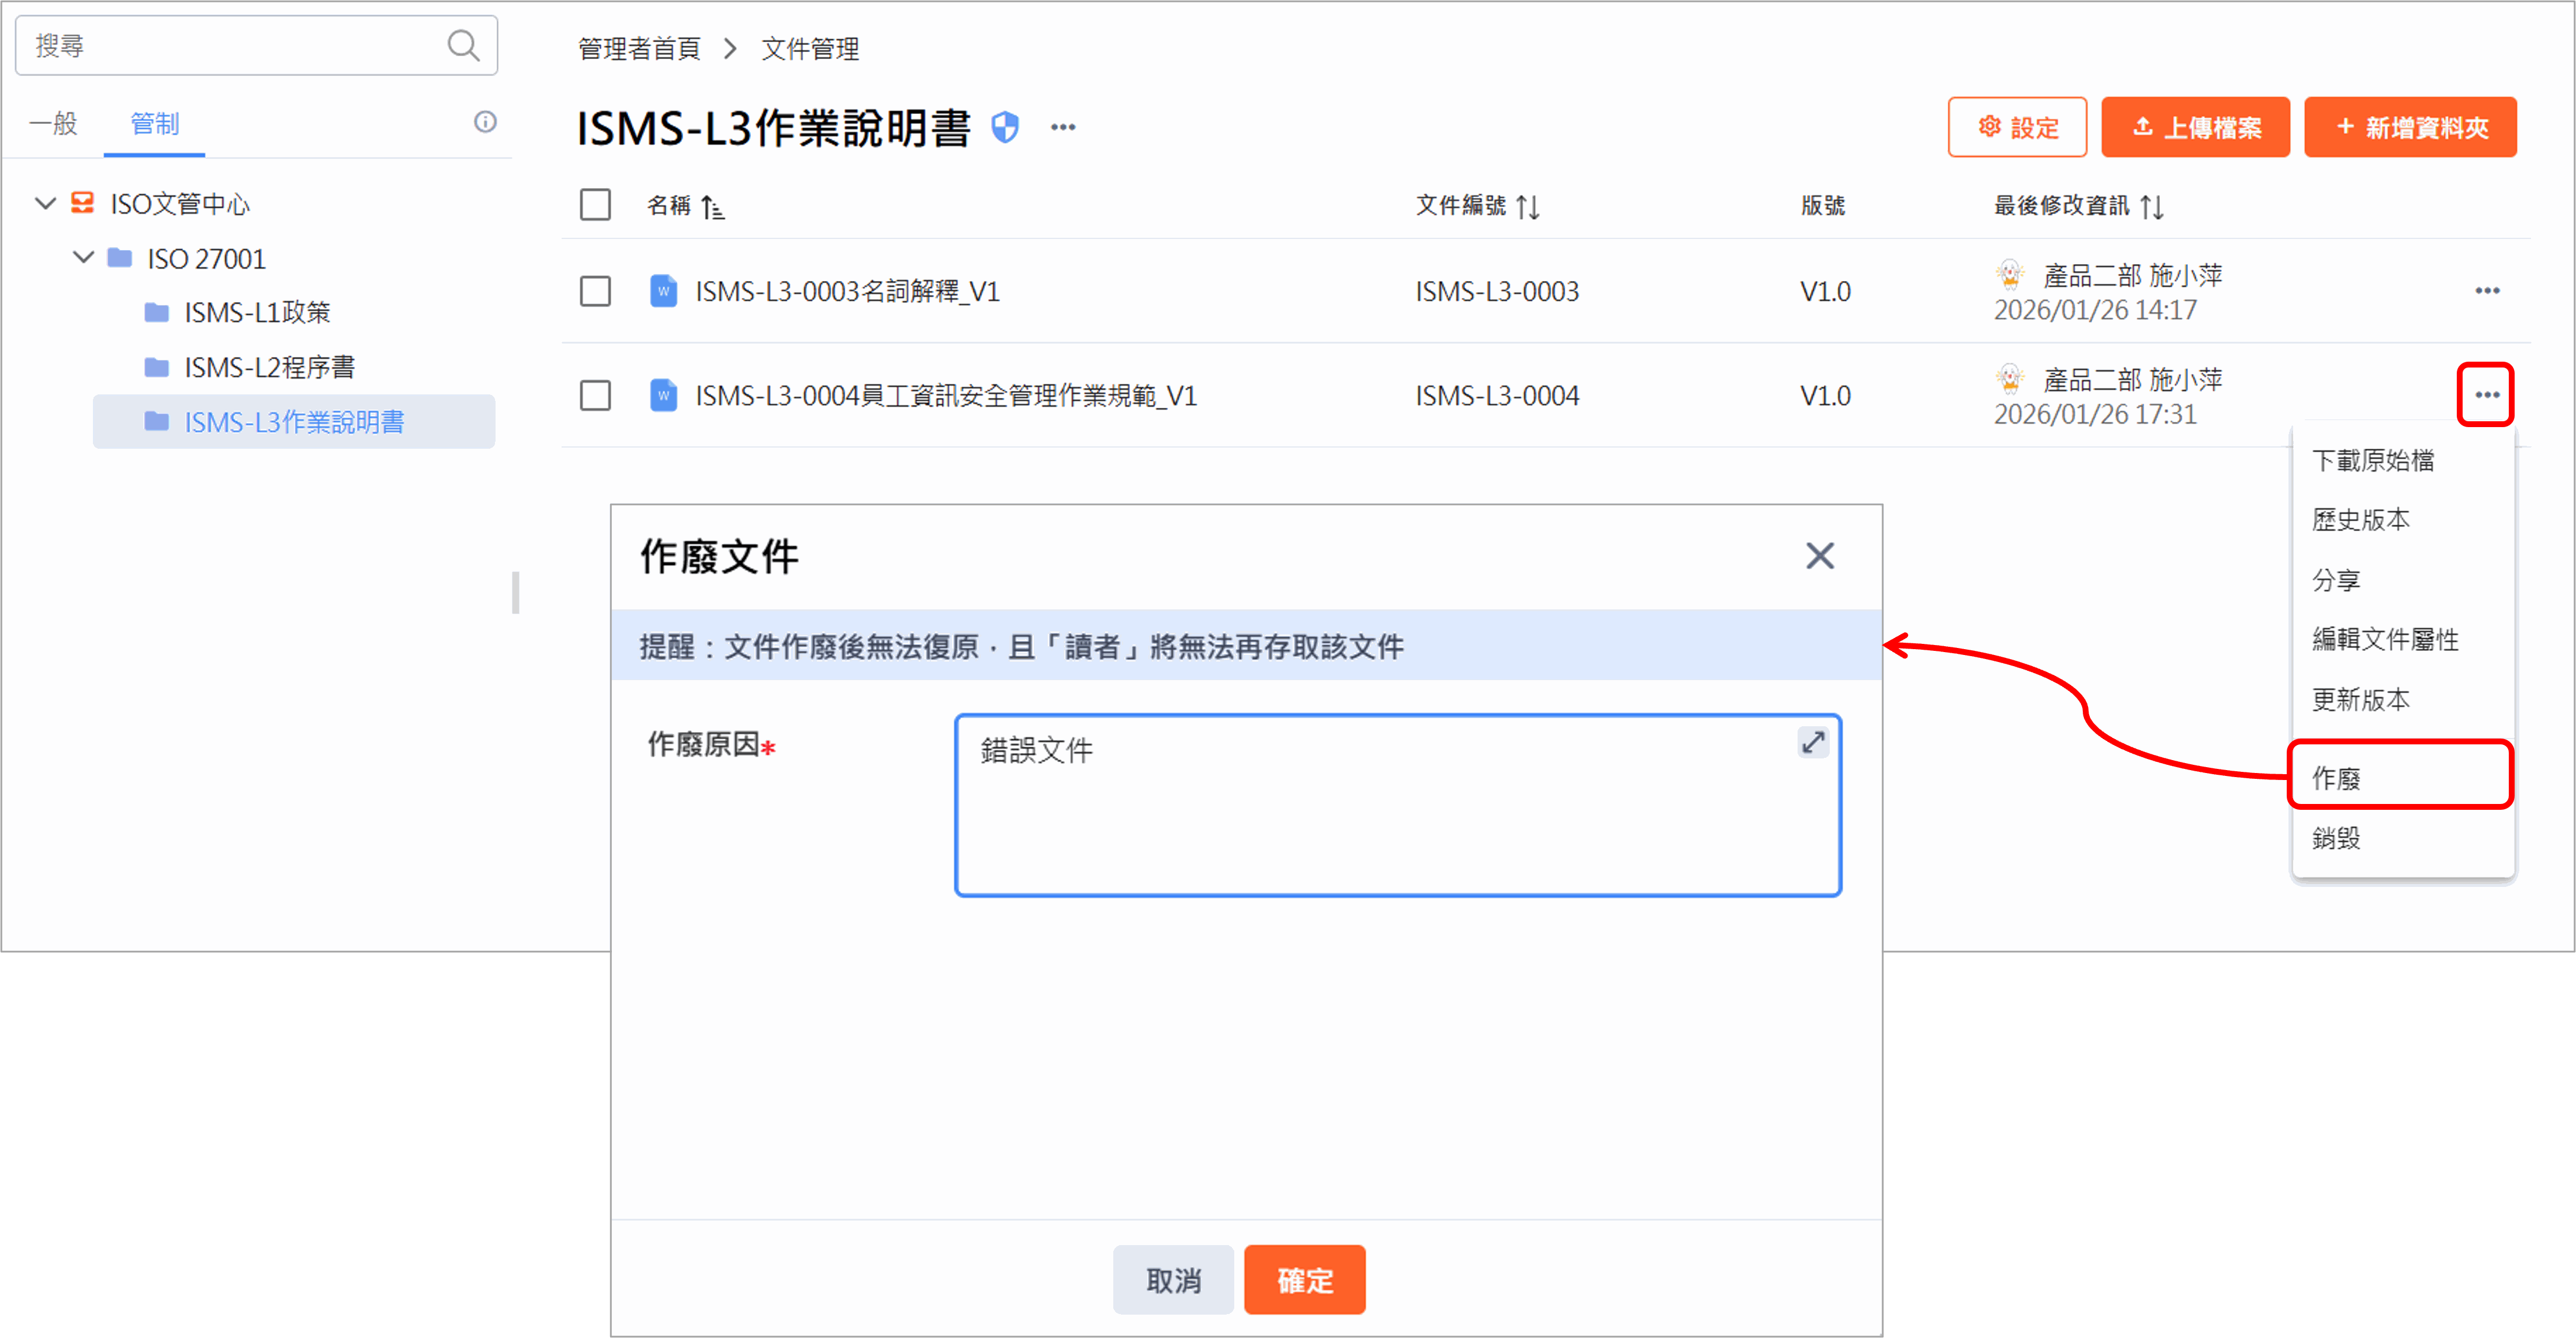Click the info icon beside tabs

click(x=485, y=122)
